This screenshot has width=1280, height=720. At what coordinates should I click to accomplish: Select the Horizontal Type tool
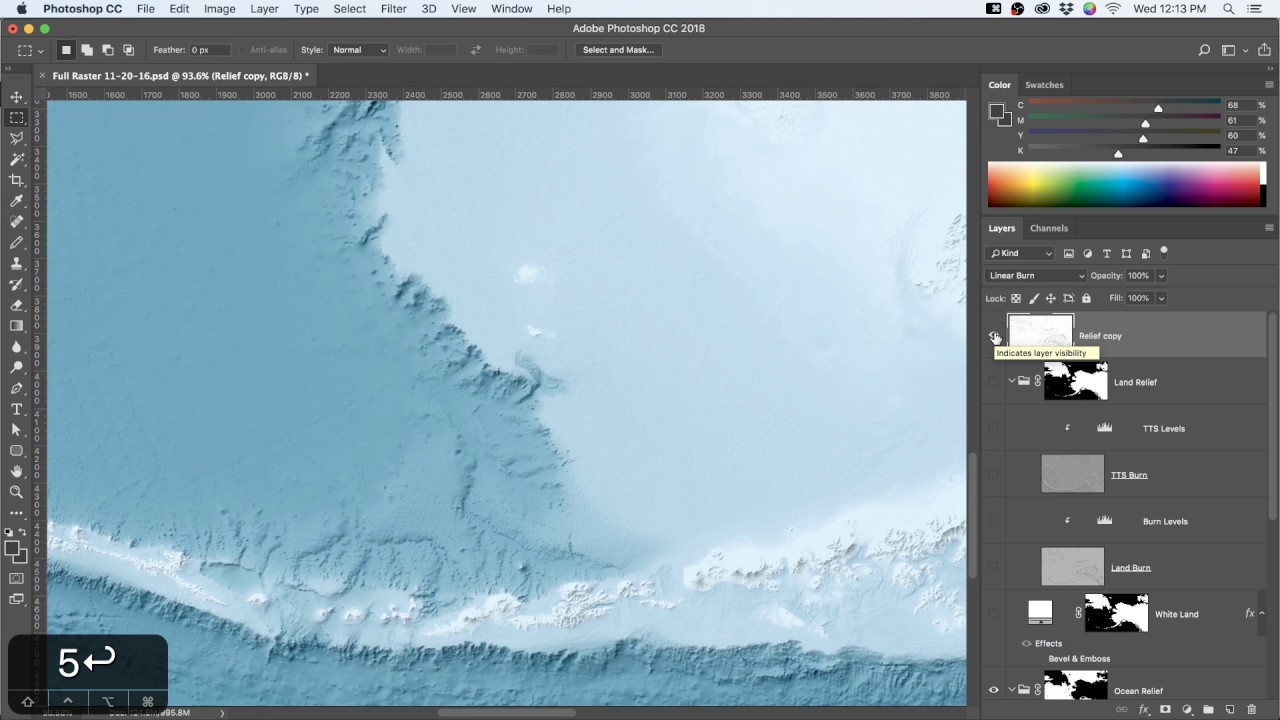point(16,409)
